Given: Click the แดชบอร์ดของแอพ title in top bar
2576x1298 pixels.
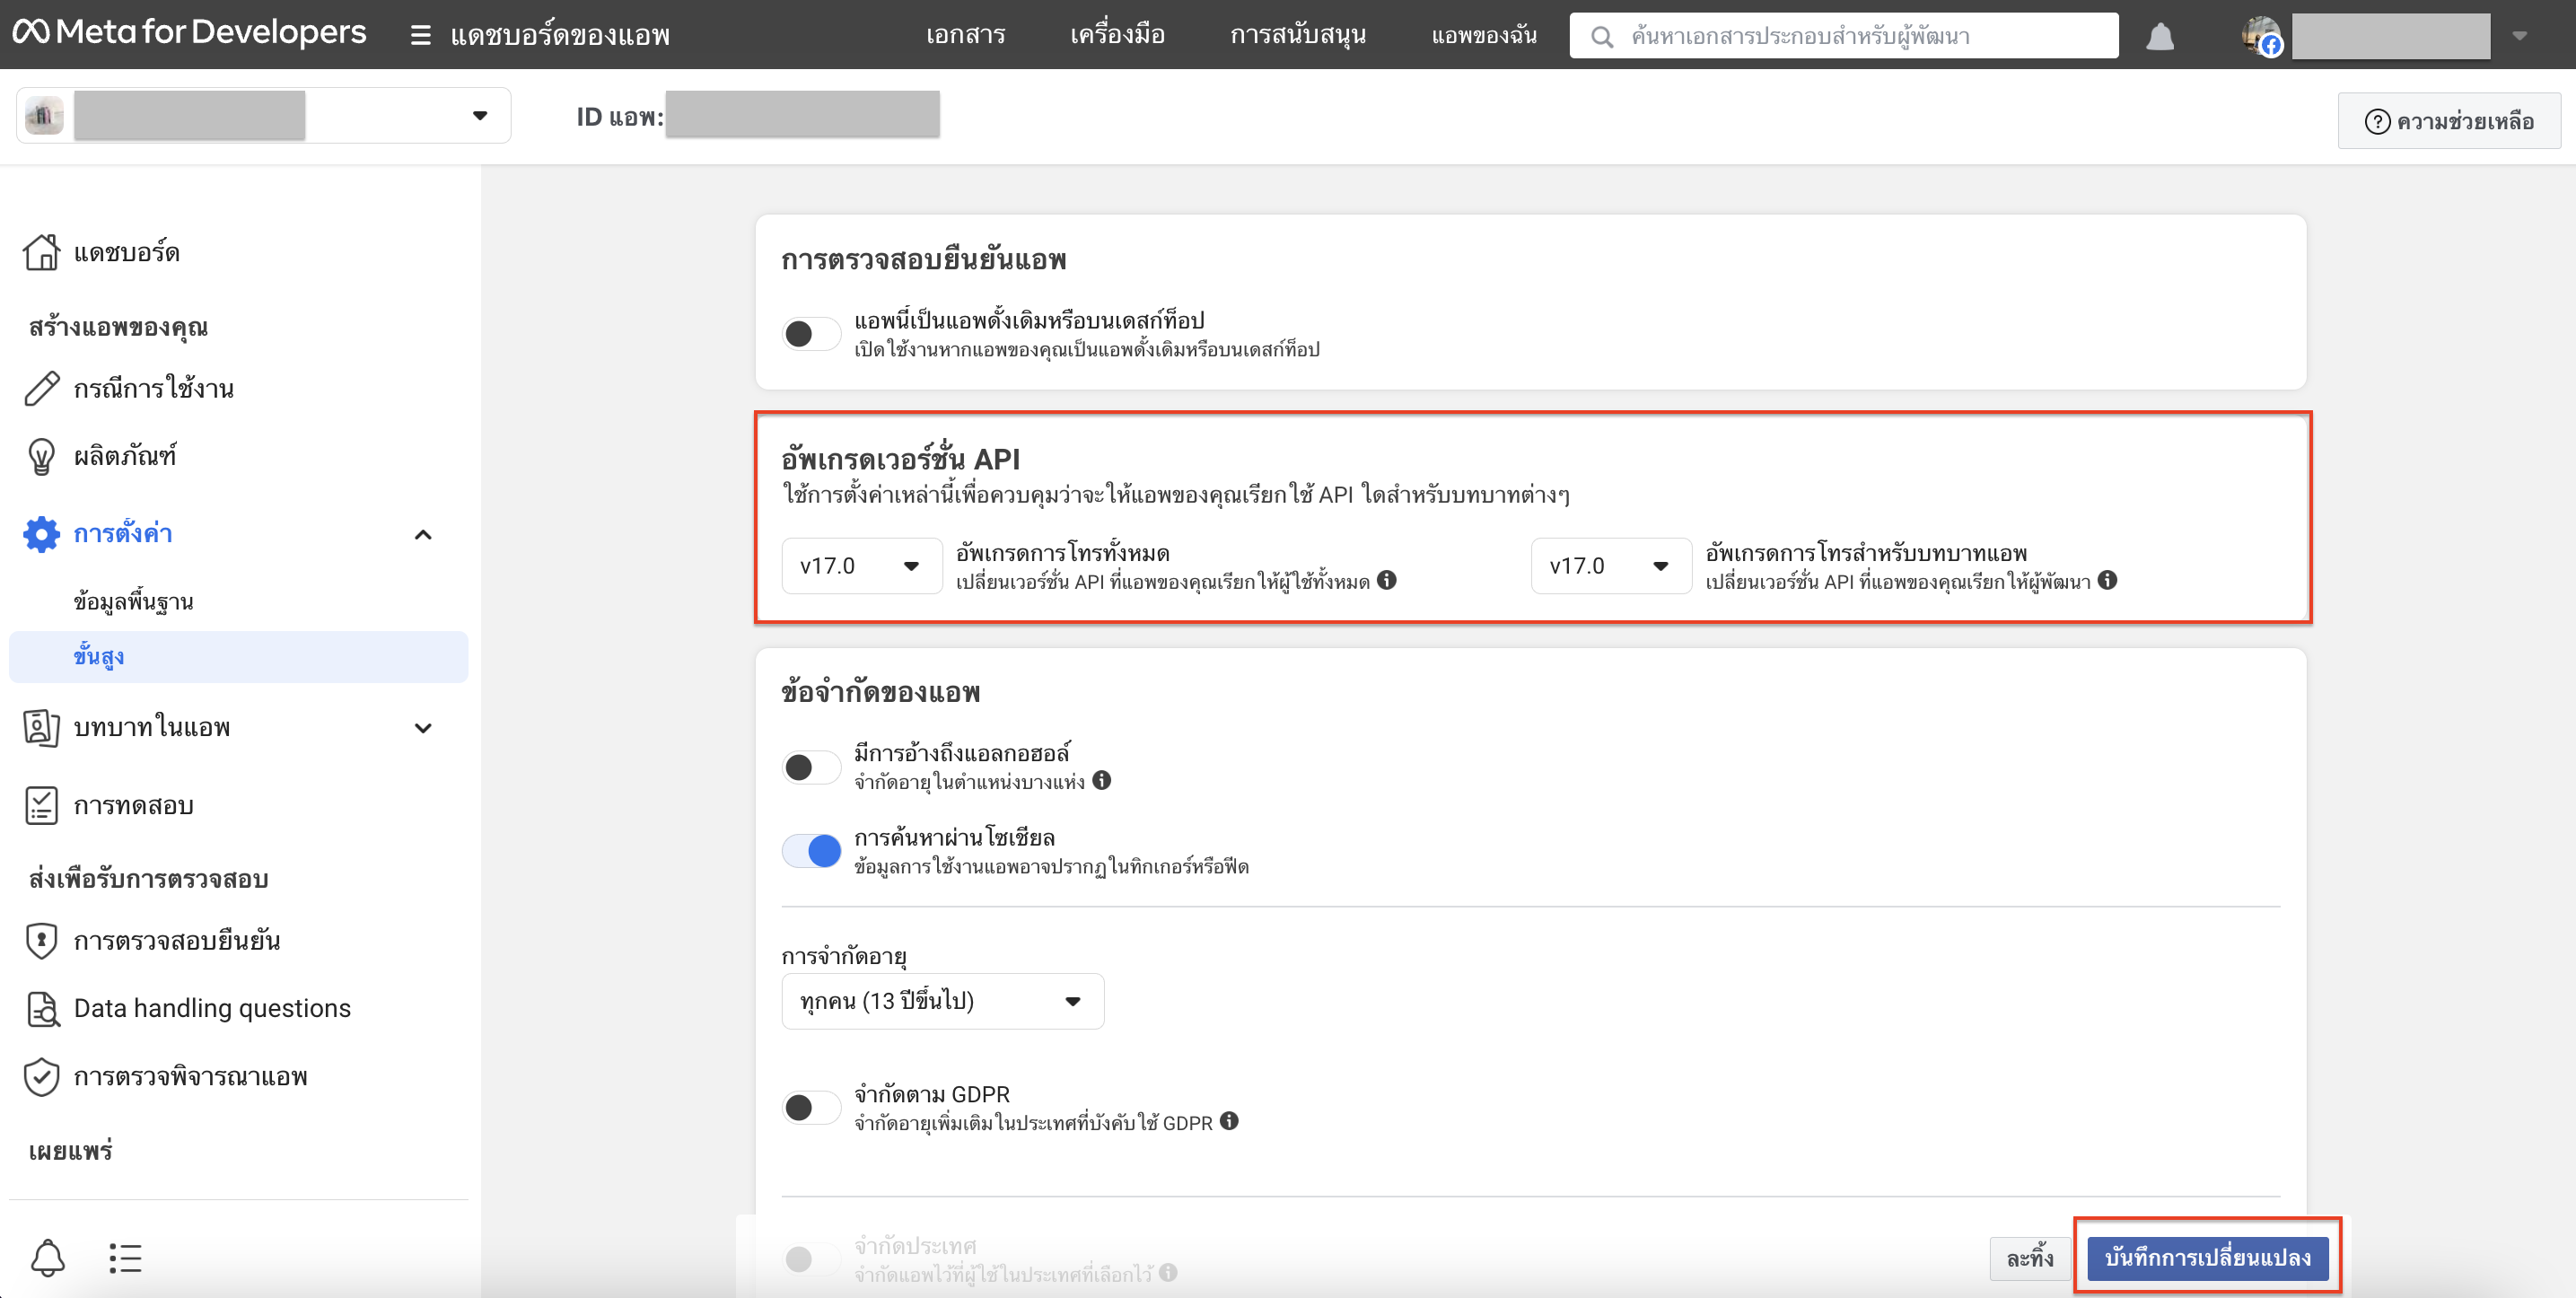Looking at the screenshot, I should [x=560, y=35].
